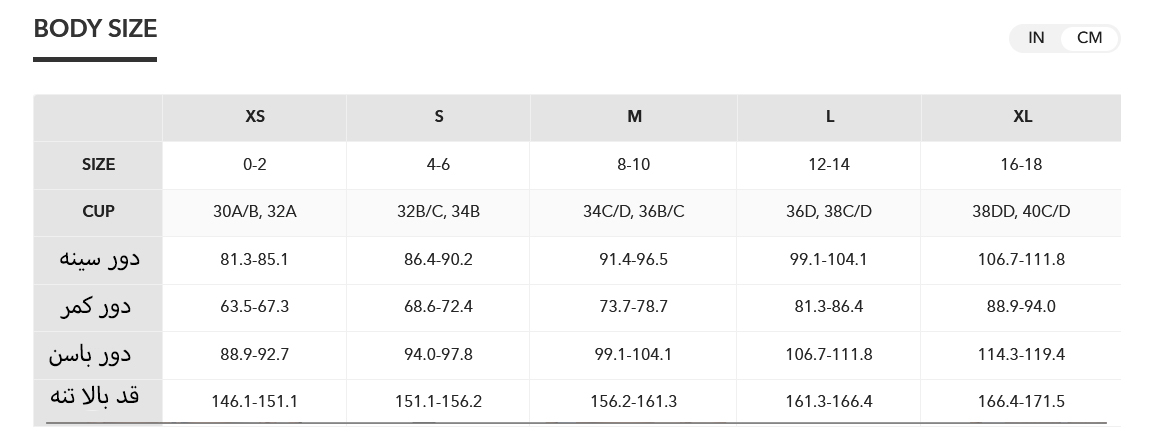Viewport: 1161px width, 436px height.
Task: Click the 81.3-86.4 waist measurement cell
Action: pyautogui.click(x=829, y=306)
